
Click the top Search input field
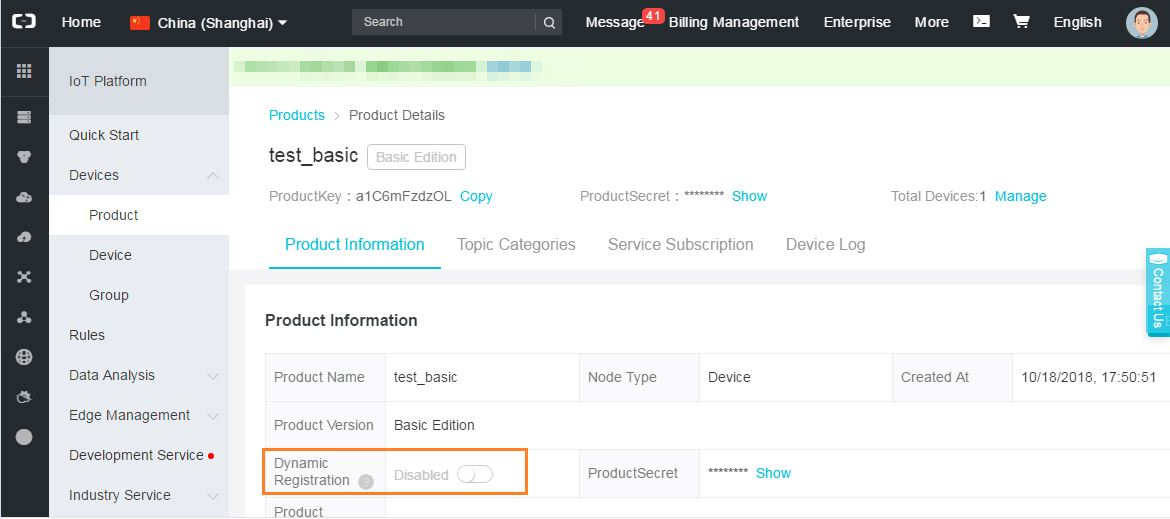tap(442, 22)
